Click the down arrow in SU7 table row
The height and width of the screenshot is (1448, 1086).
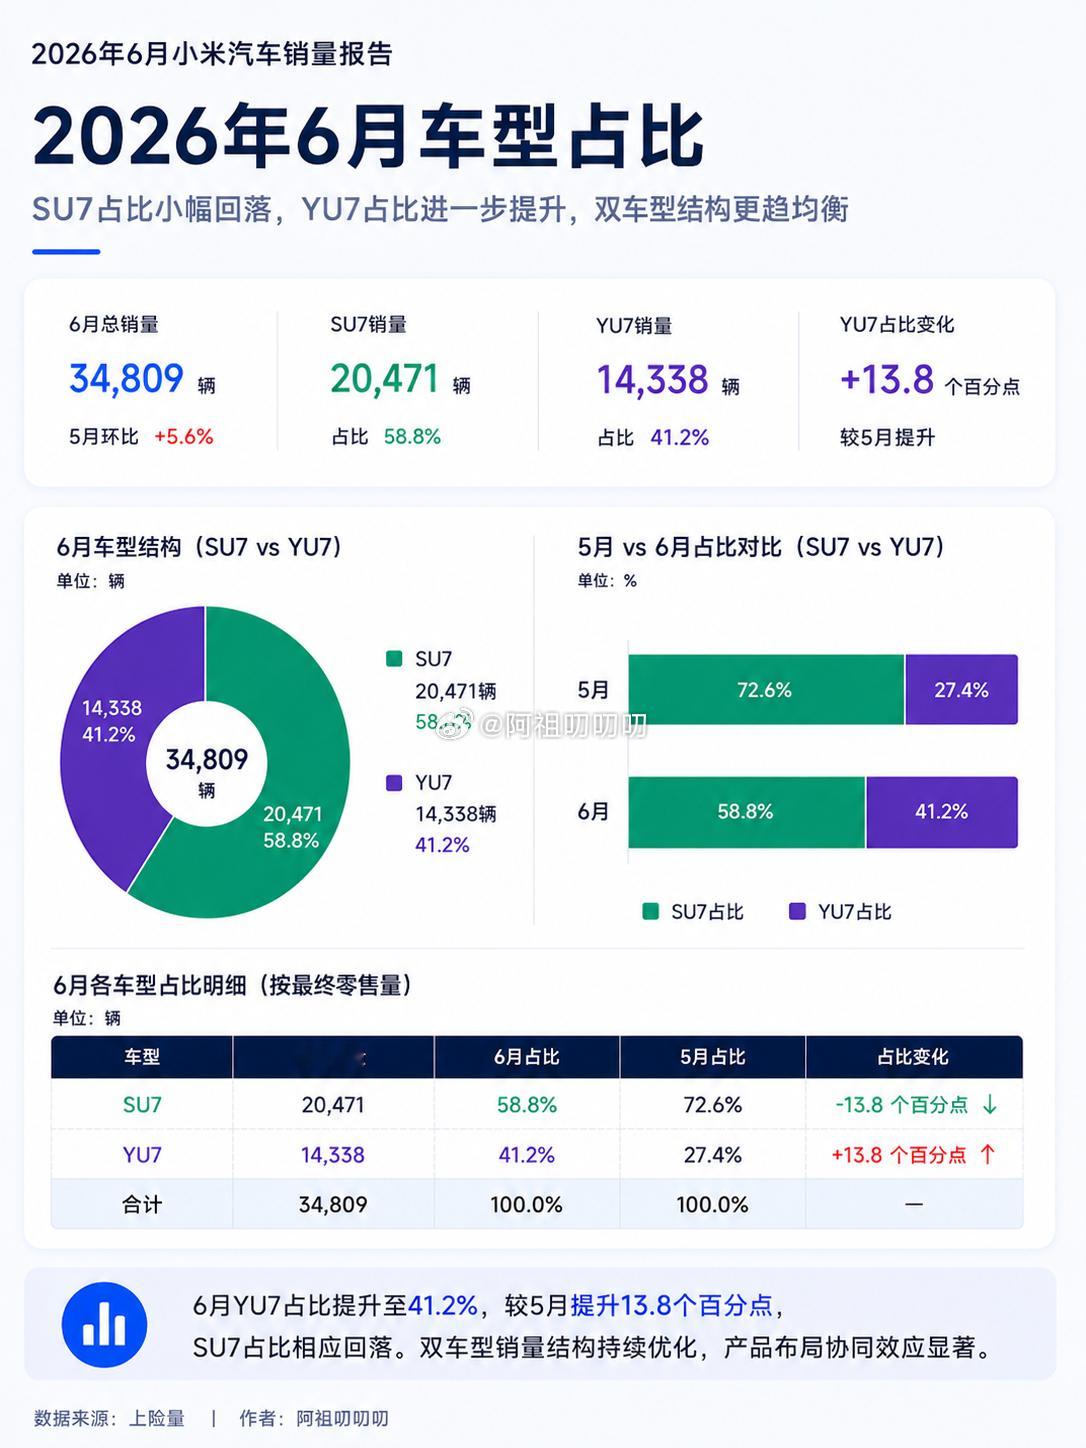[x=989, y=1105]
